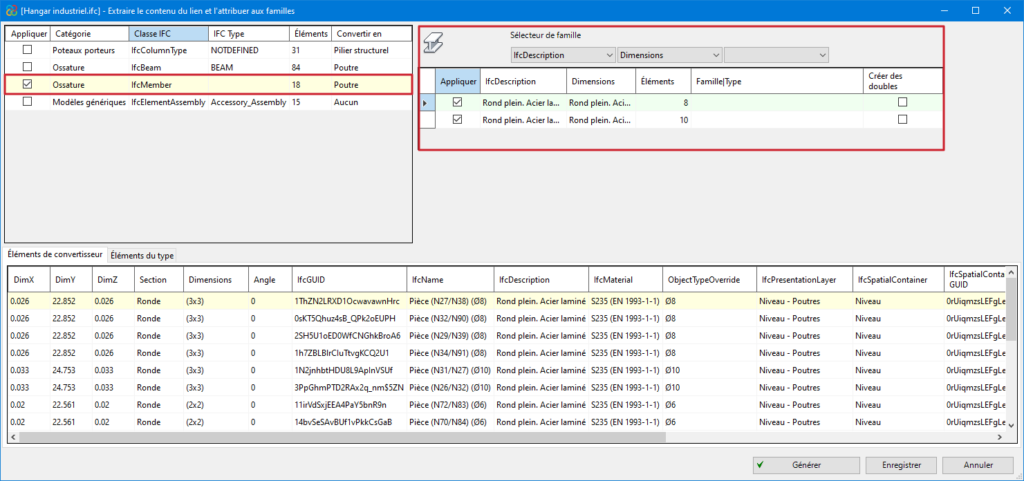This screenshot has height=481, width=1024.
Task: Select the 'Pièce (N72/N83) (Ø6)' cell
Action: click(x=450, y=405)
